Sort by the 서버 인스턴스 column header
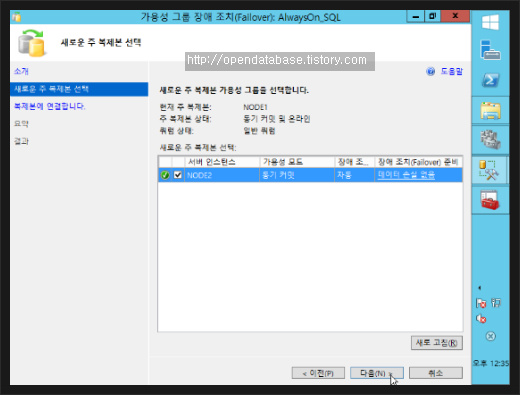This screenshot has width=520, height=395. point(222,162)
